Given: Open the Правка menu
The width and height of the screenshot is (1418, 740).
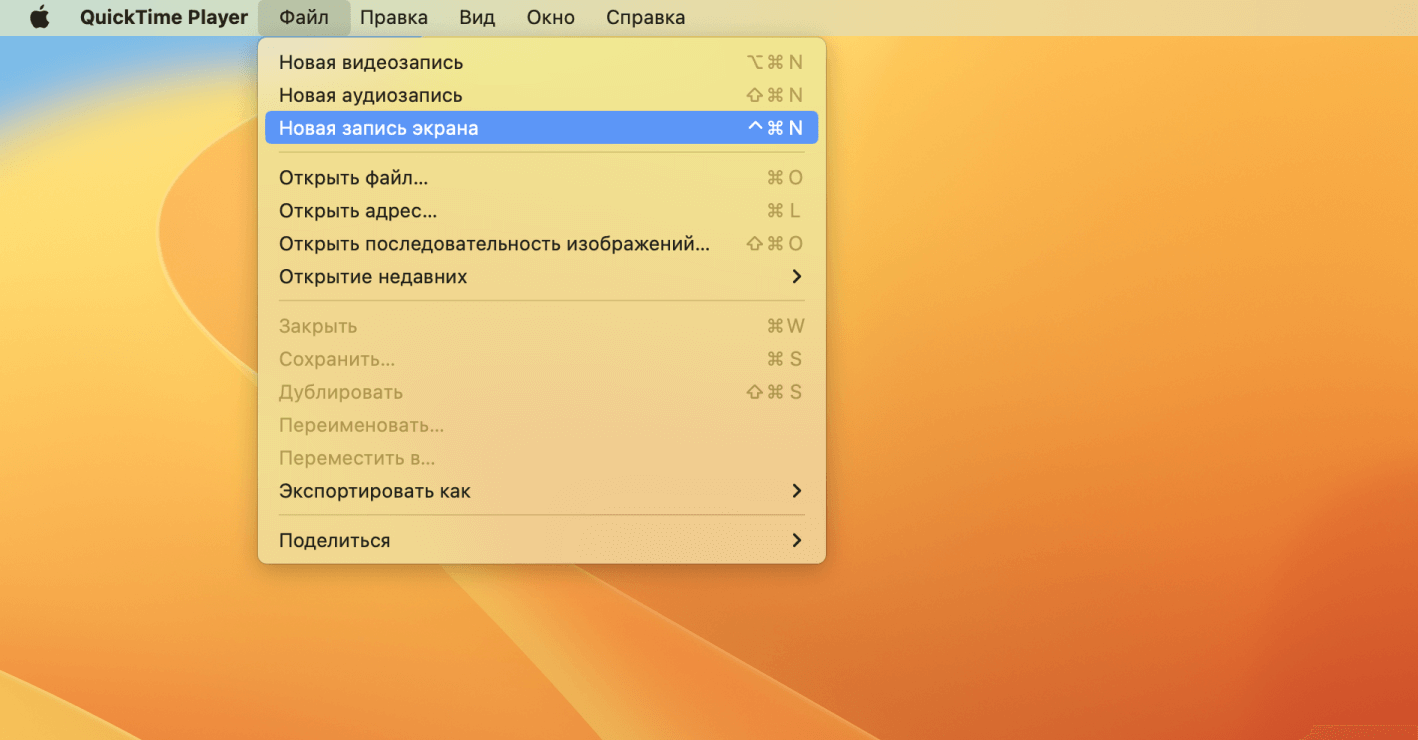Looking at the screenshot, I should 394,17.
